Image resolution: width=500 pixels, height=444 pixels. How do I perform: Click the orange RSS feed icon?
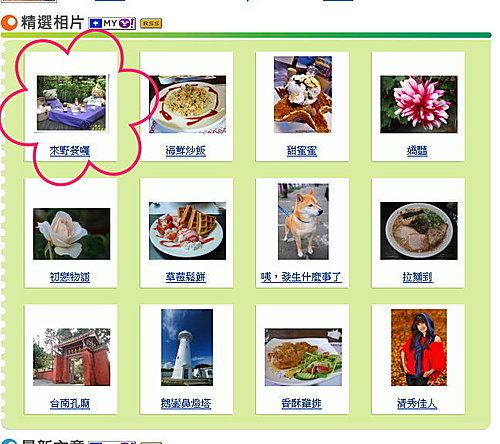pos(151,23)
